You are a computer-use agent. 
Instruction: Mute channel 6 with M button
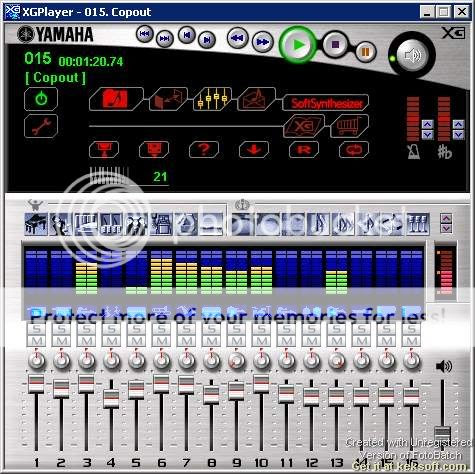pos(161,341)
